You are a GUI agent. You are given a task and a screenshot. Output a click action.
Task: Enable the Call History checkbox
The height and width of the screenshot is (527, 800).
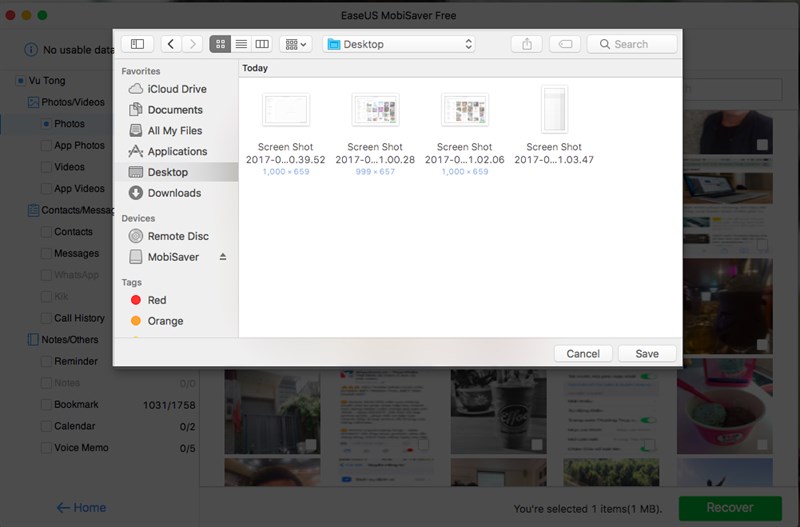pyautogui.click(x=46, y=318)
